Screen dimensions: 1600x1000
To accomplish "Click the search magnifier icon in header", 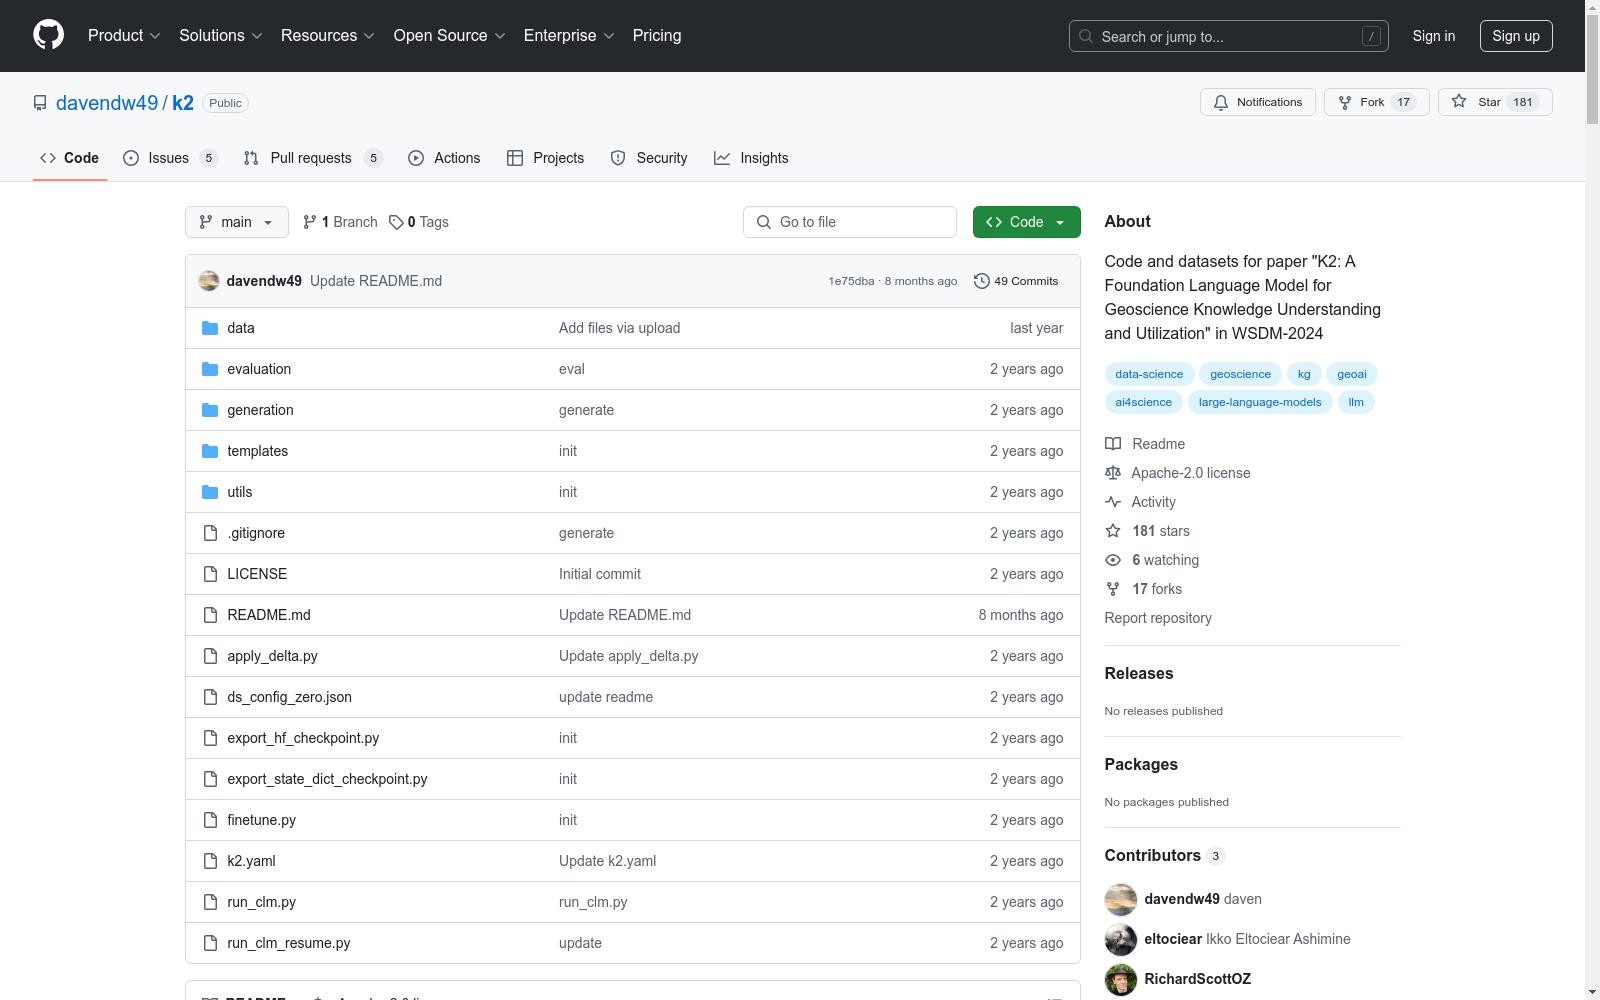I will 1086,36.
